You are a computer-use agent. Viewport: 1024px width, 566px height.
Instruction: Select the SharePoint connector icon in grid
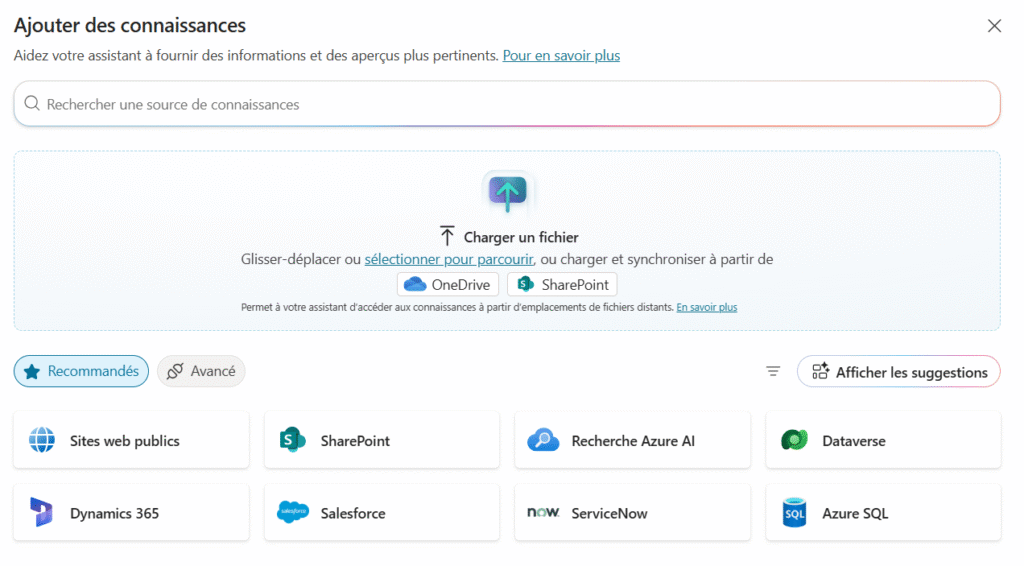293,440
